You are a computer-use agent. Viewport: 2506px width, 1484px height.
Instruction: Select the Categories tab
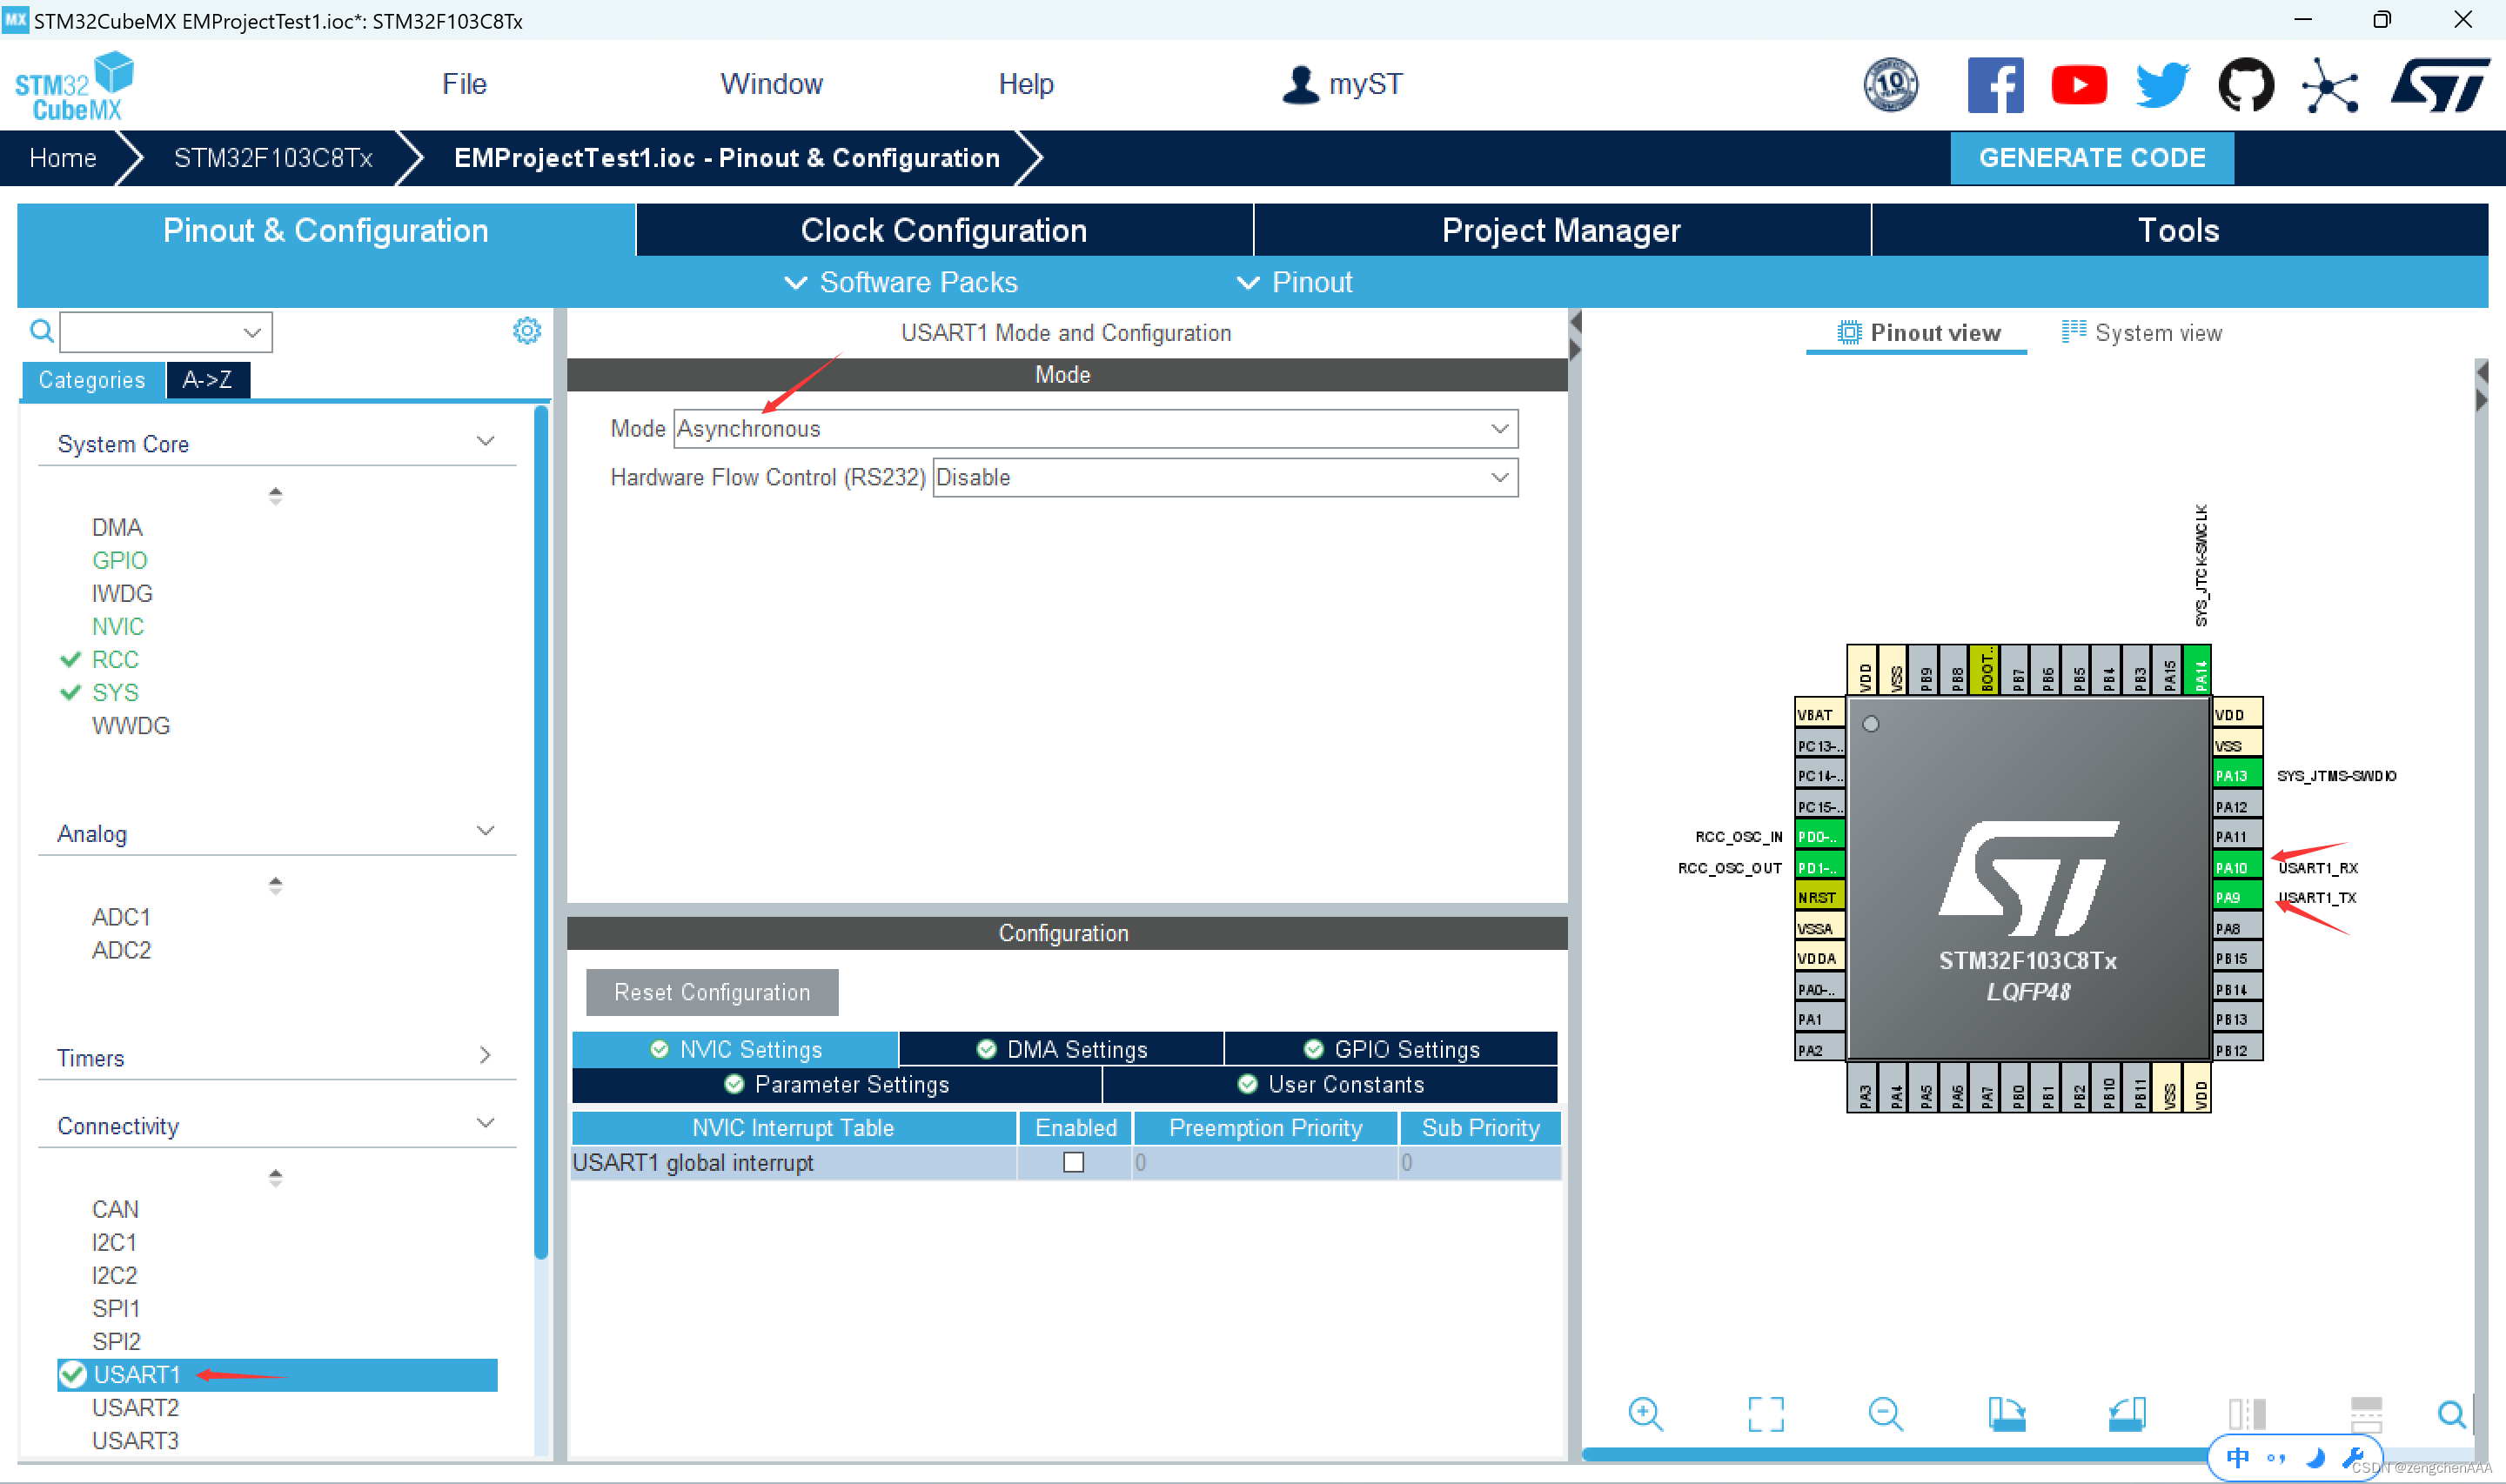(x=92, y=379)
